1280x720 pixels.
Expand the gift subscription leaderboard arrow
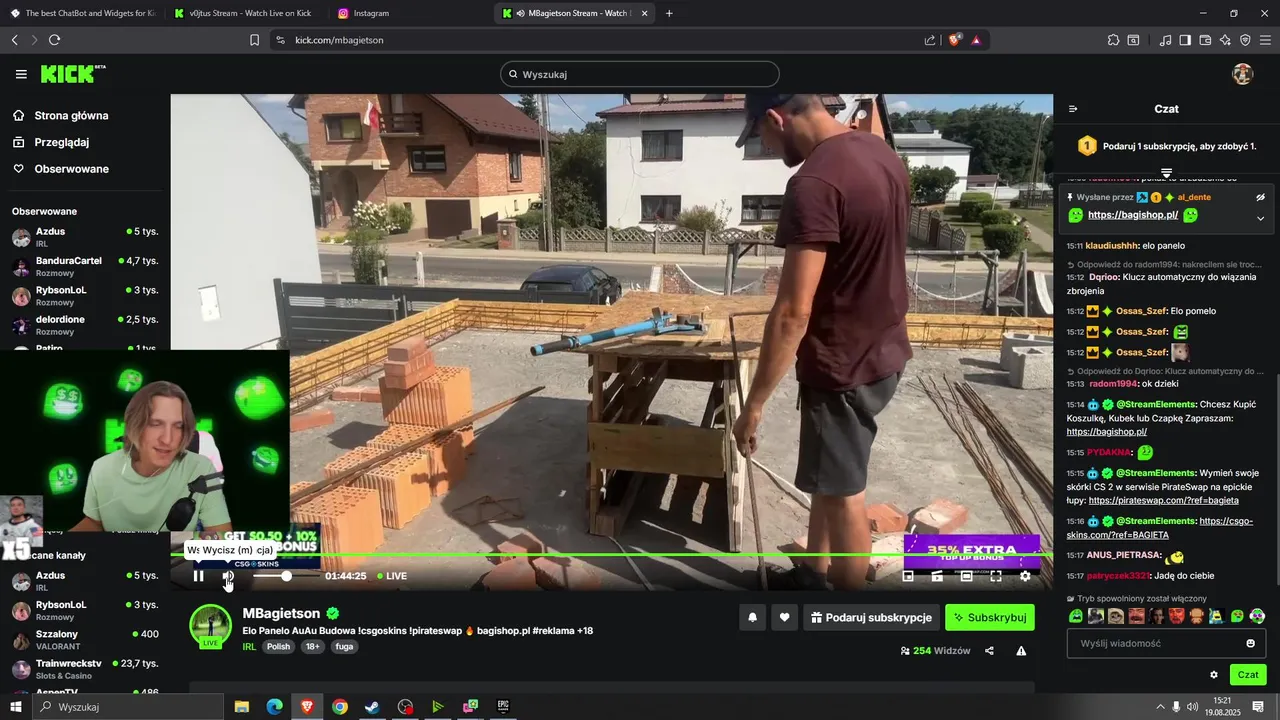click(x=1166, y=174)
